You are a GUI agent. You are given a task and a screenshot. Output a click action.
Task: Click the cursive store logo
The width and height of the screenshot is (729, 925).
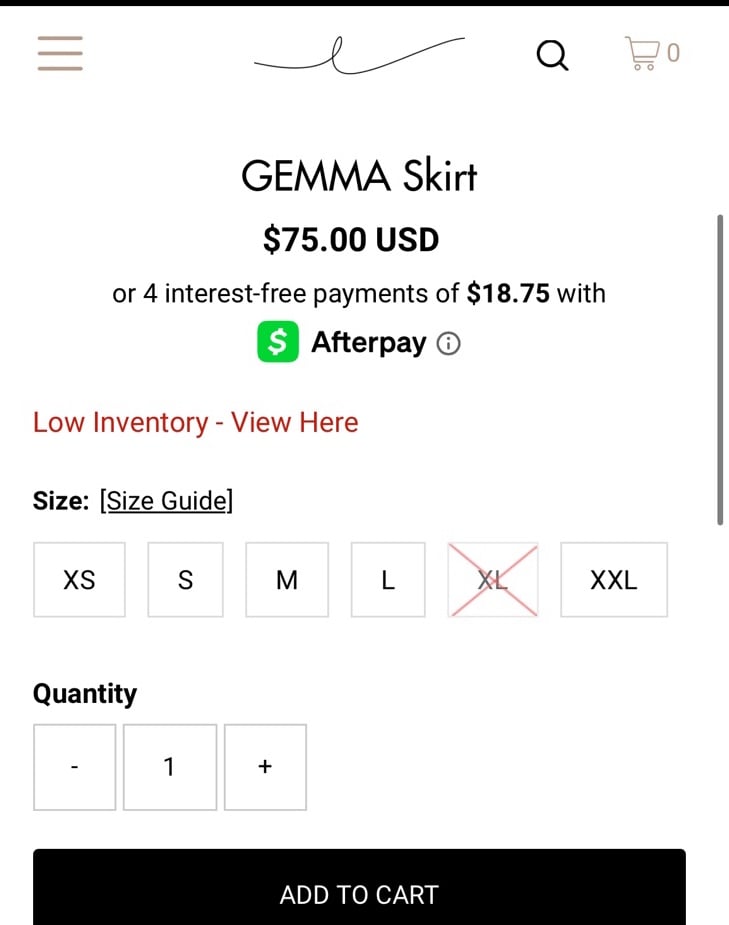tap(359, 55)
